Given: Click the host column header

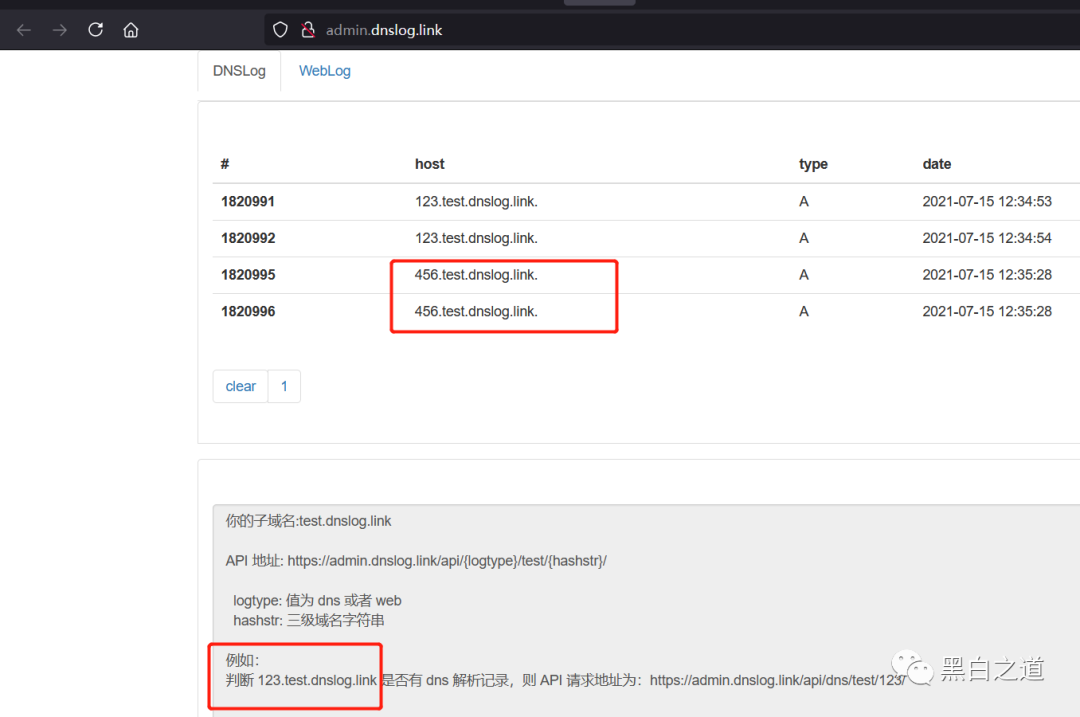Looking at the screenshot, I should (x=429, y=164).
